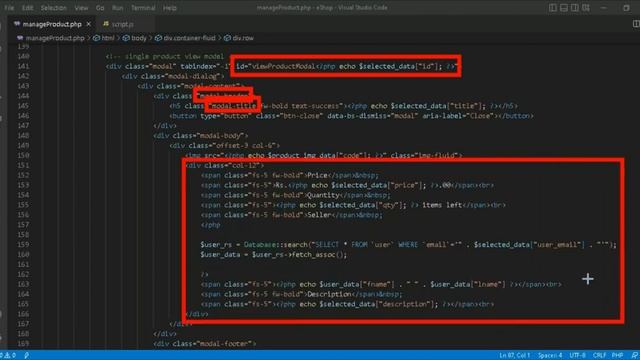The width and height of the screenshot is (640, 360).
Task: Close the manageProduct.php tab
Action: point(89,24)
